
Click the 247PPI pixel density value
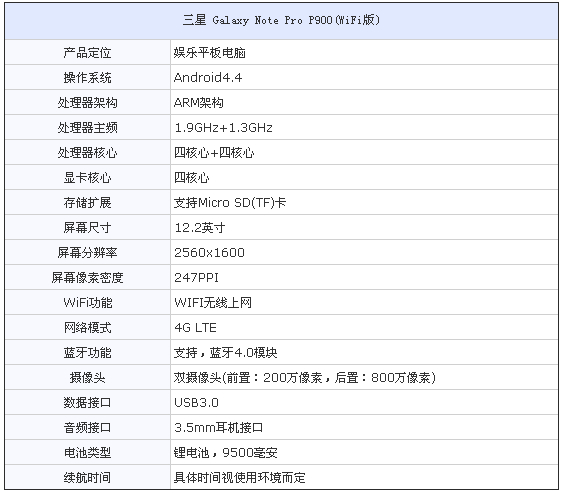click(196, 278)
